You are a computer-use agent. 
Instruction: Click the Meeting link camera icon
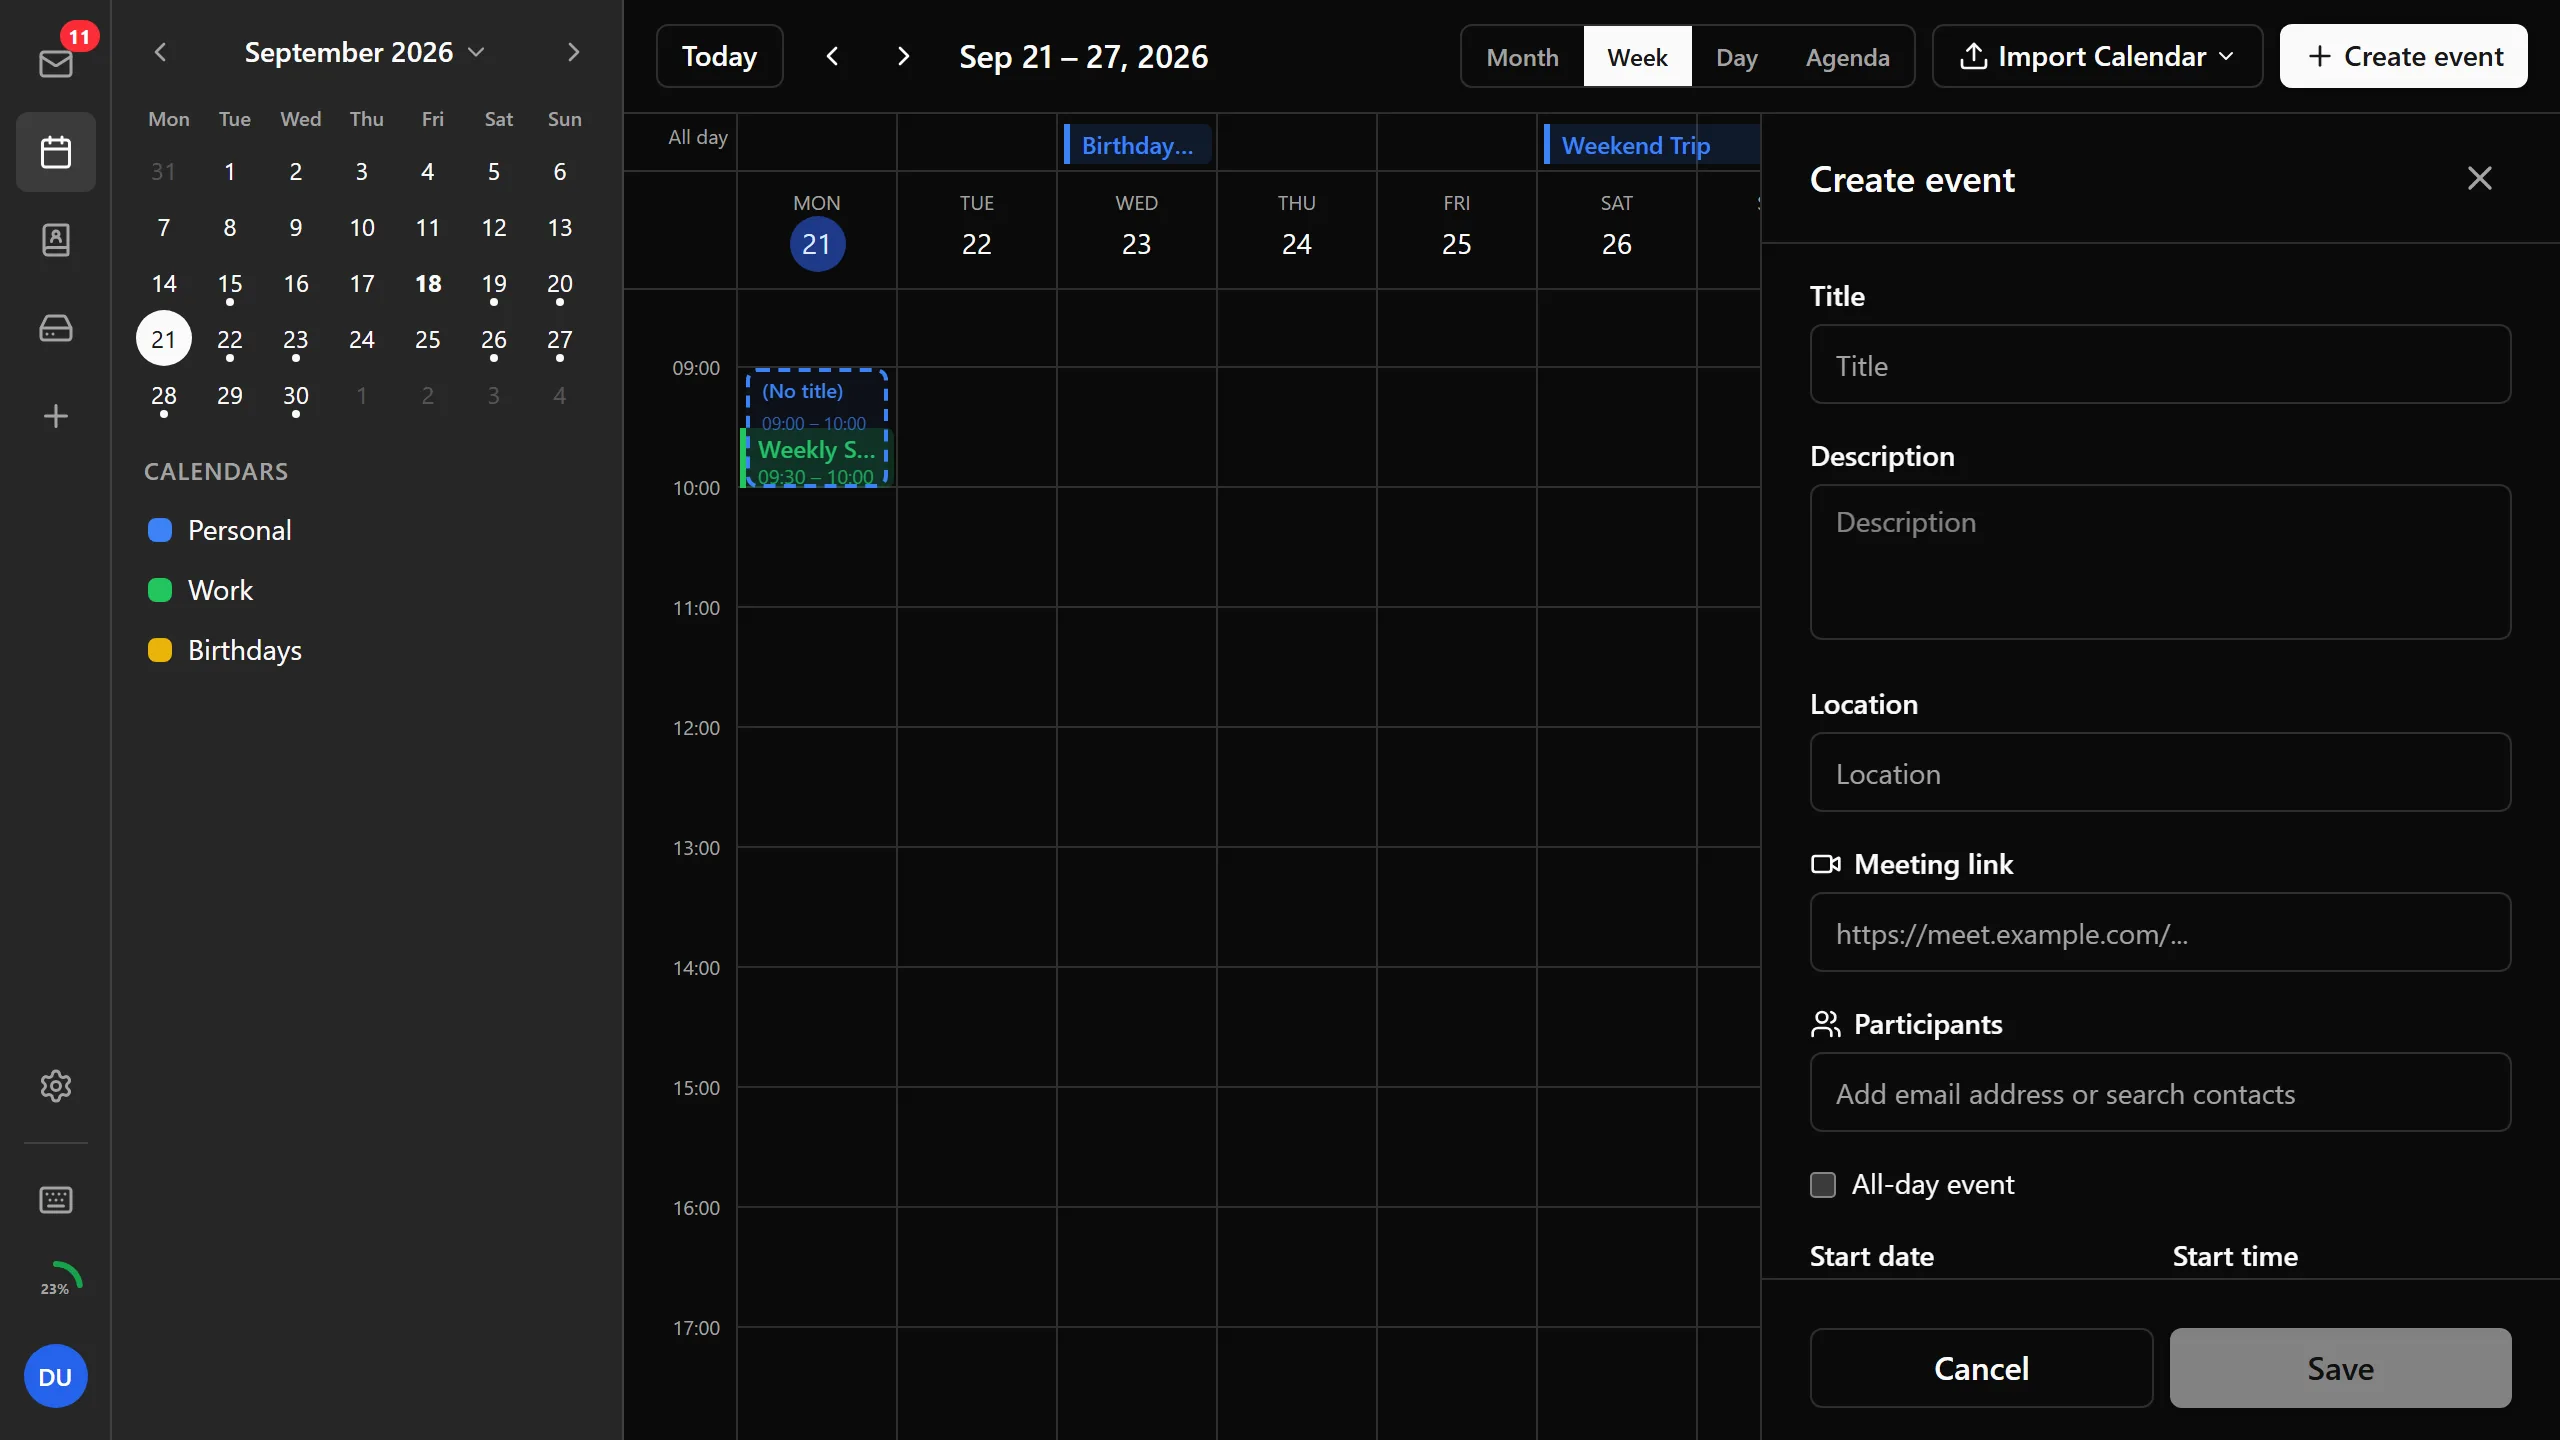(1826, 864)
